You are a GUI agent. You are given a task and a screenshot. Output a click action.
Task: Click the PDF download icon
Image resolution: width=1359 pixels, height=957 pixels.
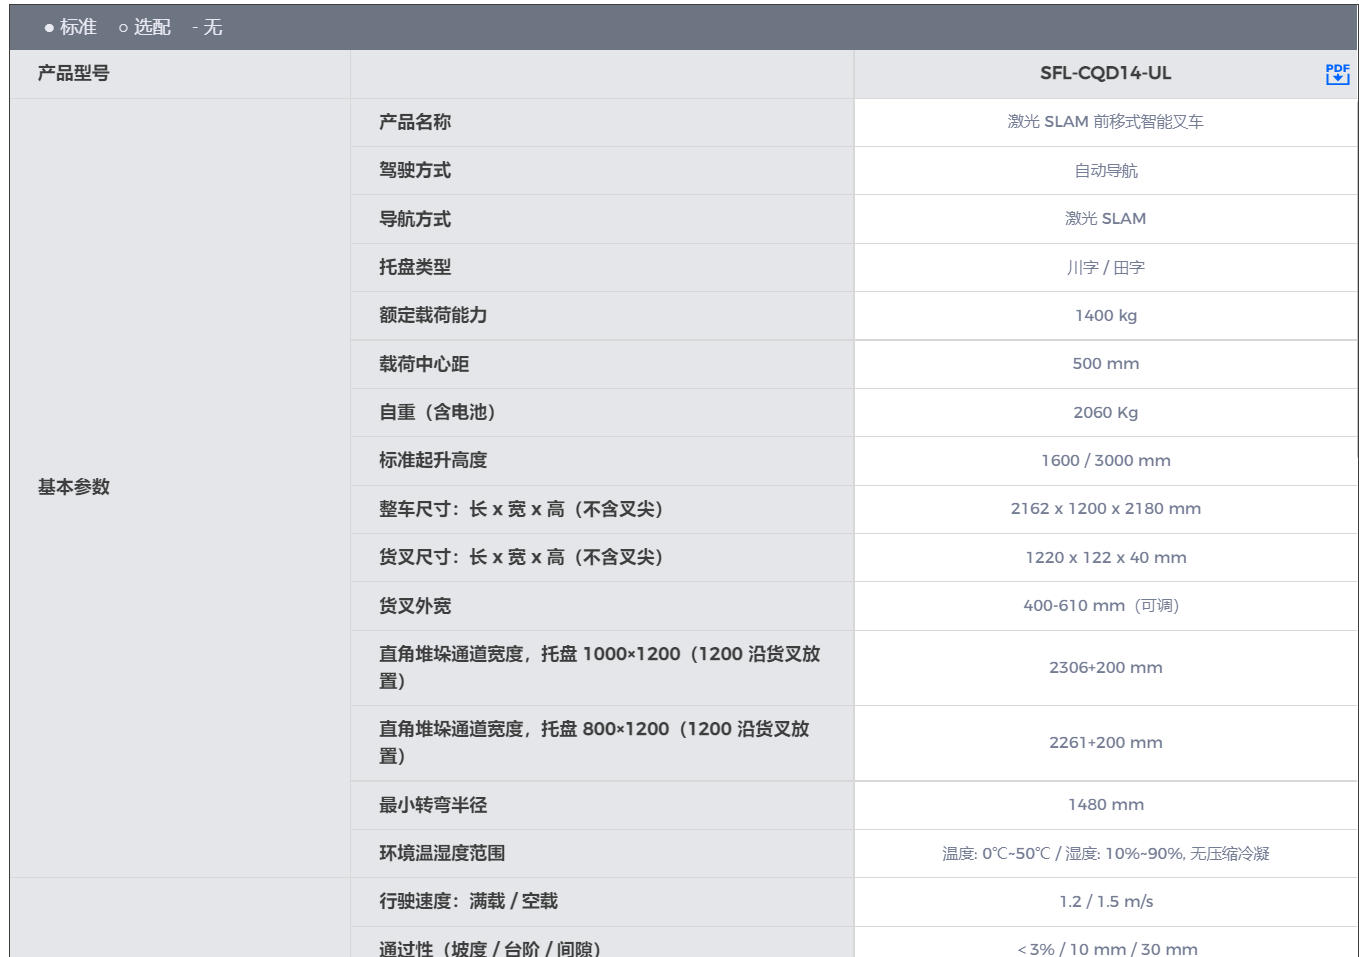[1337, 74]
